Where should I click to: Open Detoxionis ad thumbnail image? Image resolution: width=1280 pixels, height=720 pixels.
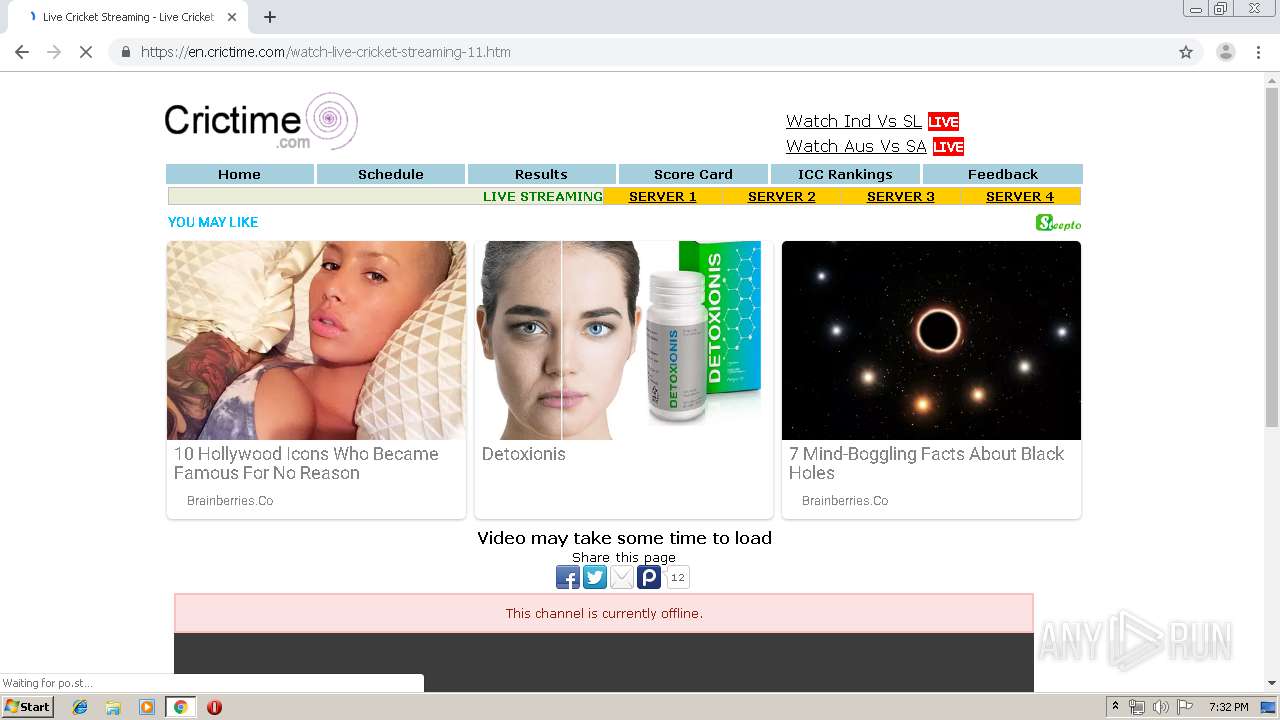click(x=624, y=340)
